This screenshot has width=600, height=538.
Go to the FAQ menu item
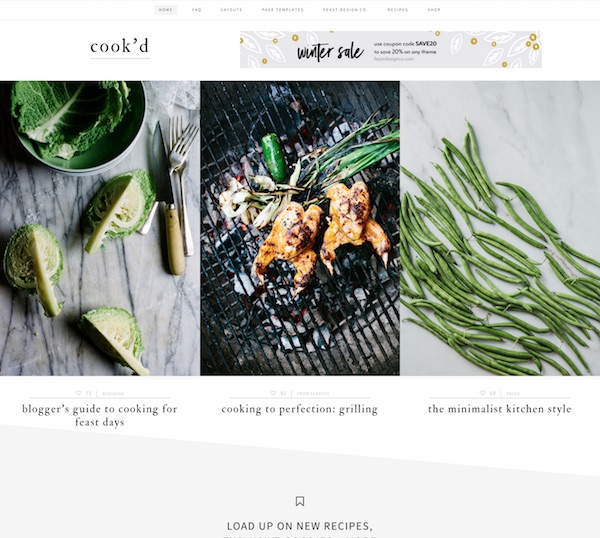tap(197, 10)
